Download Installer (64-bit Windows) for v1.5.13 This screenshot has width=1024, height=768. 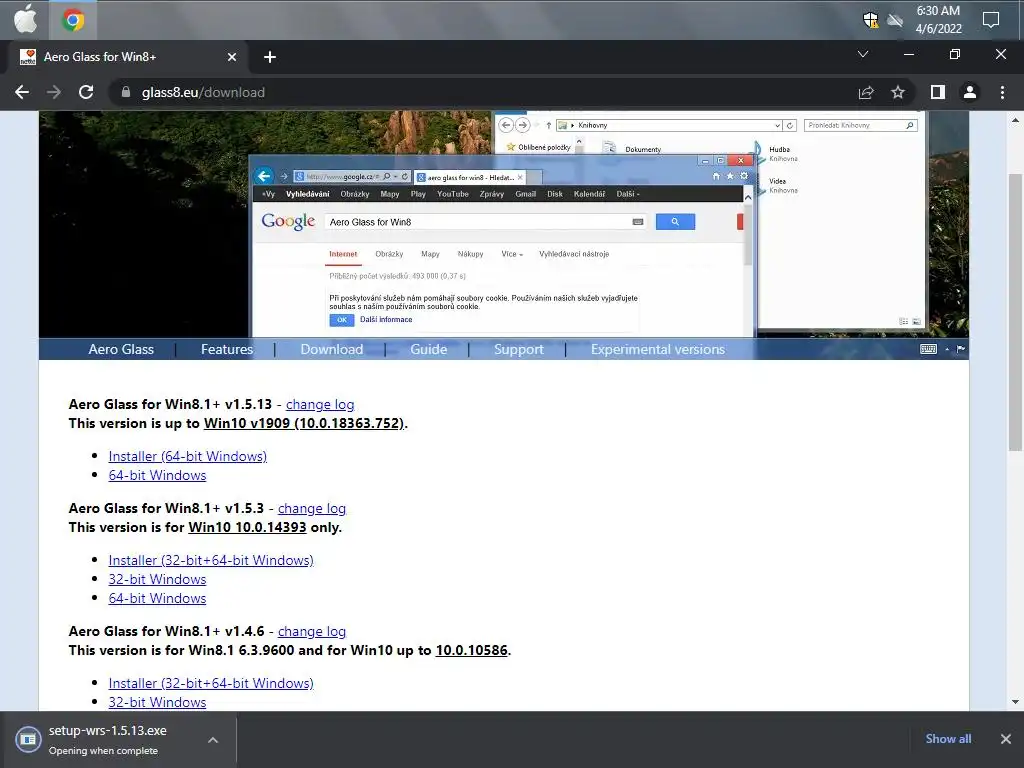(x=187, y=456)
